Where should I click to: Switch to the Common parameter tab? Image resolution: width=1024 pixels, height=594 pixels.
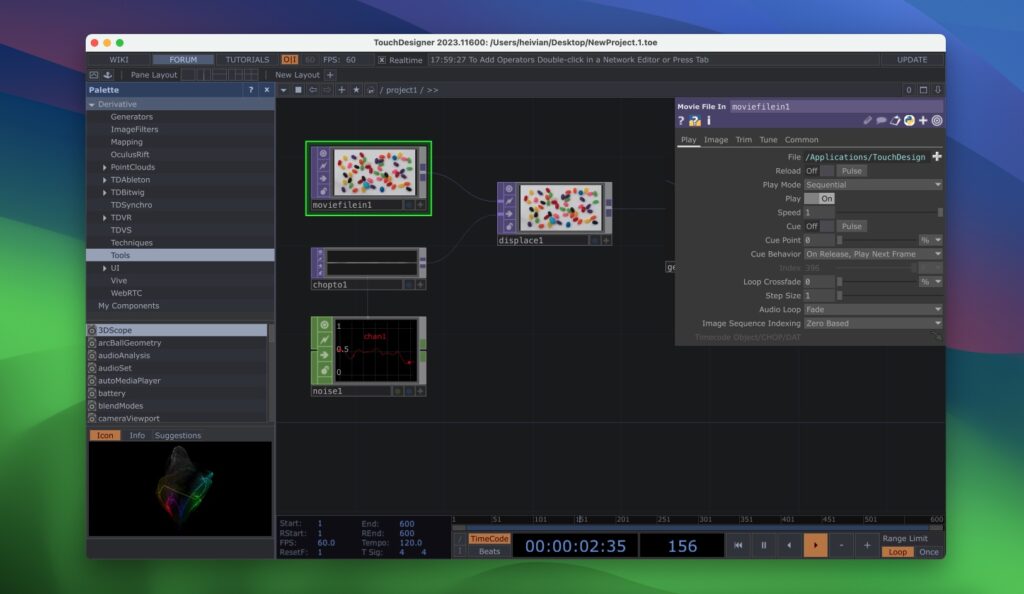click(801, 139)
